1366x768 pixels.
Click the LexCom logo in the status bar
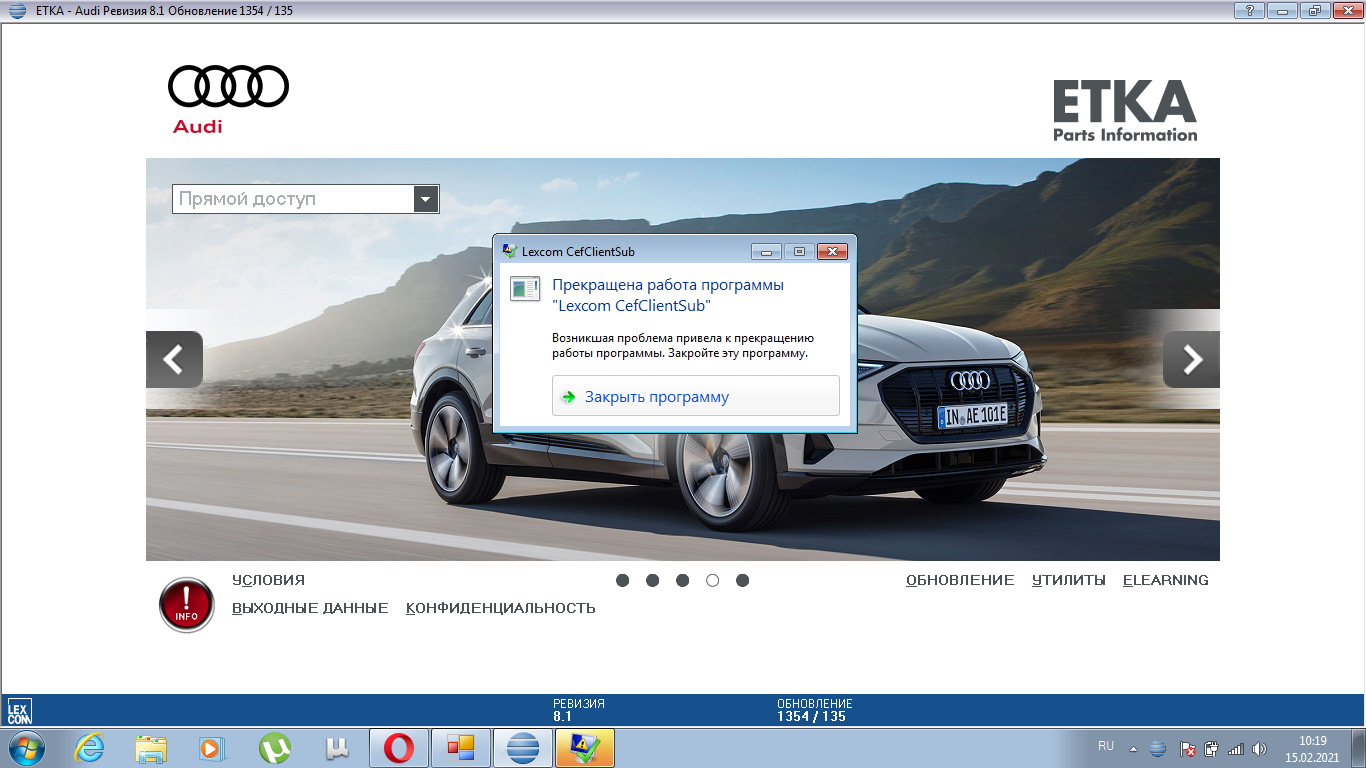point(19,710)
